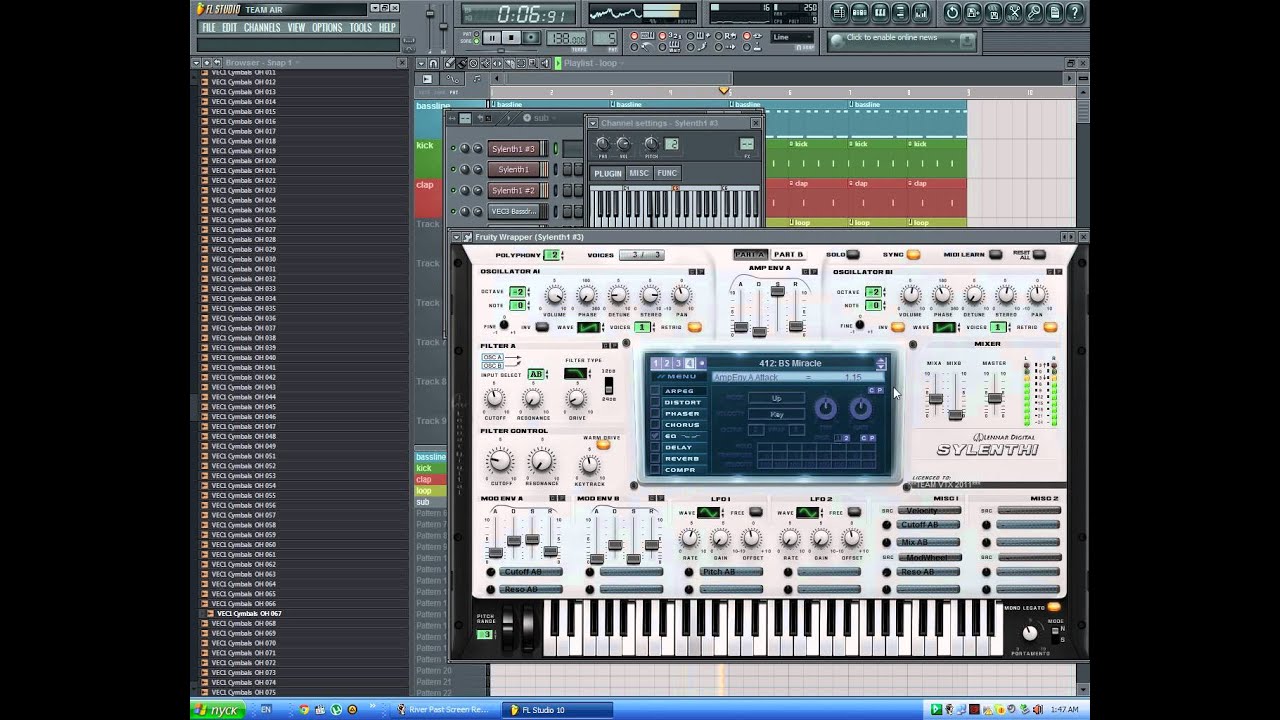Arm the record button in the transport
Viewport: 1280px width, 720px height.
[530, 38]
